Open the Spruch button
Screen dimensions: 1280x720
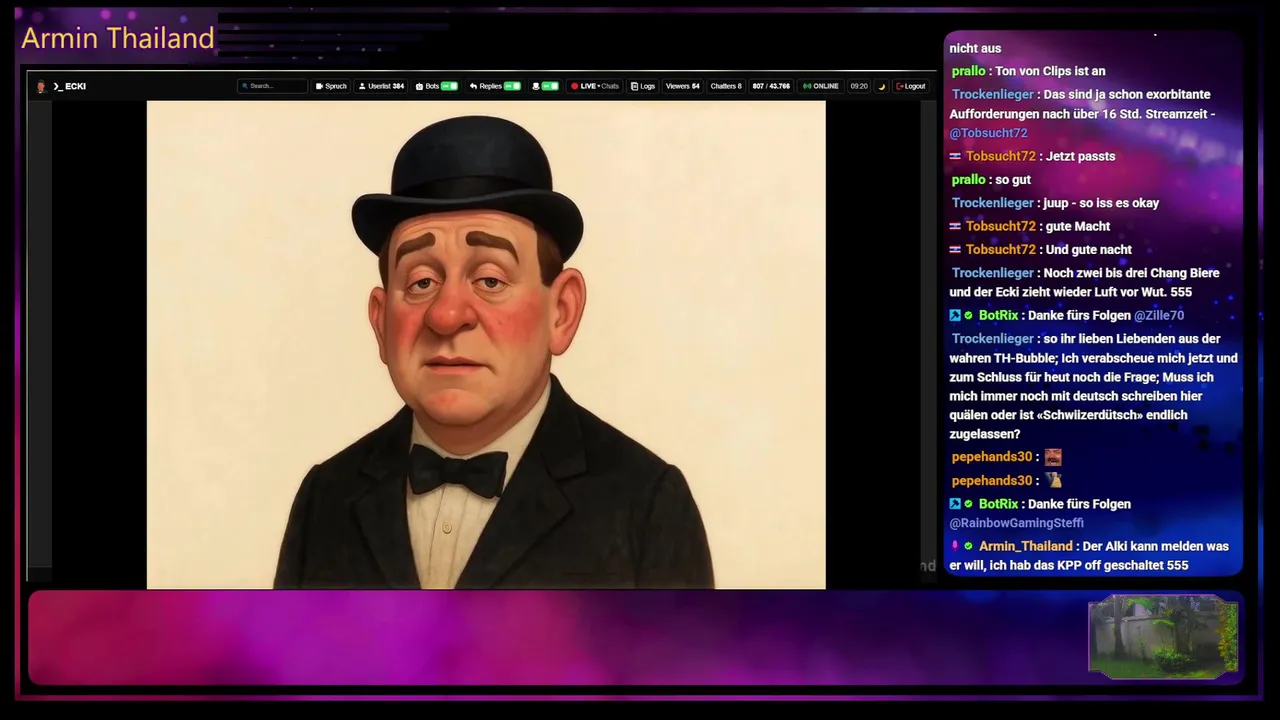click(331, 86)
